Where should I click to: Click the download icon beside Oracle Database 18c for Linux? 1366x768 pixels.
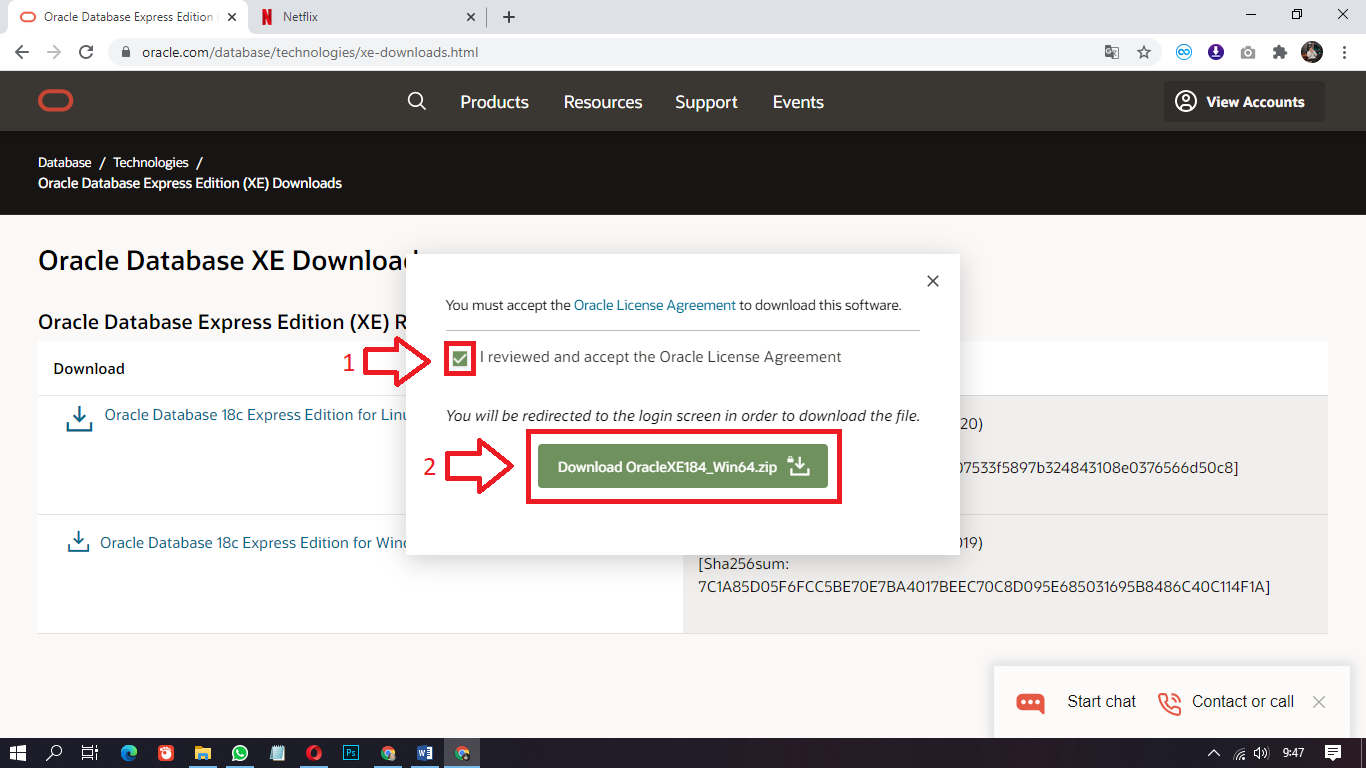tap(78, 417)
